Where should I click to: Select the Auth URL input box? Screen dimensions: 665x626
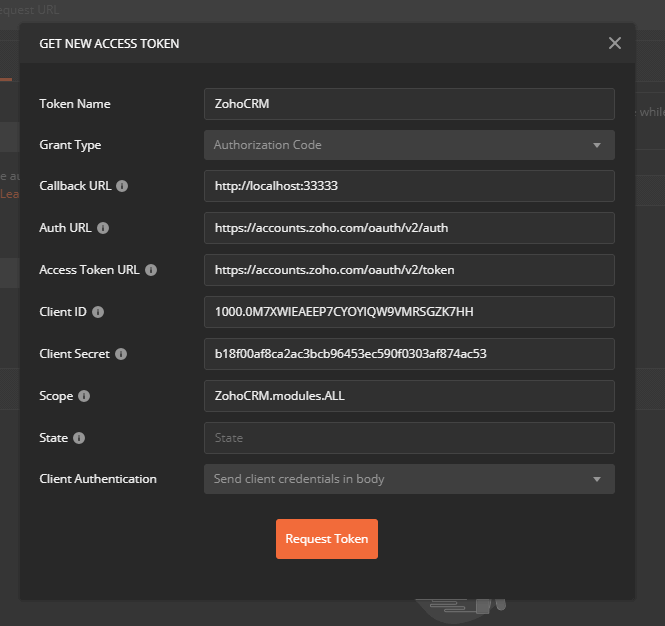pyautogui.click(x=408, y=228)
